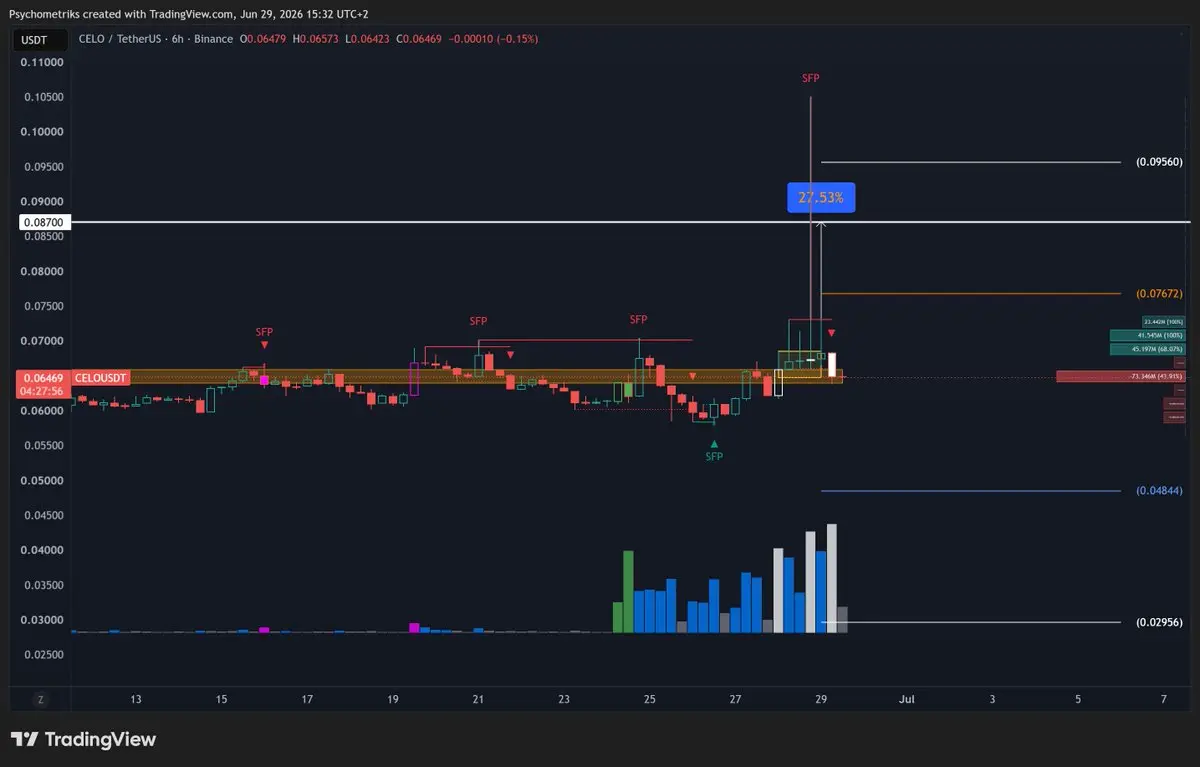This screenshot has width=1200, height=767.
Task: Click date 7 on time axis
Action: (1164, 700)
